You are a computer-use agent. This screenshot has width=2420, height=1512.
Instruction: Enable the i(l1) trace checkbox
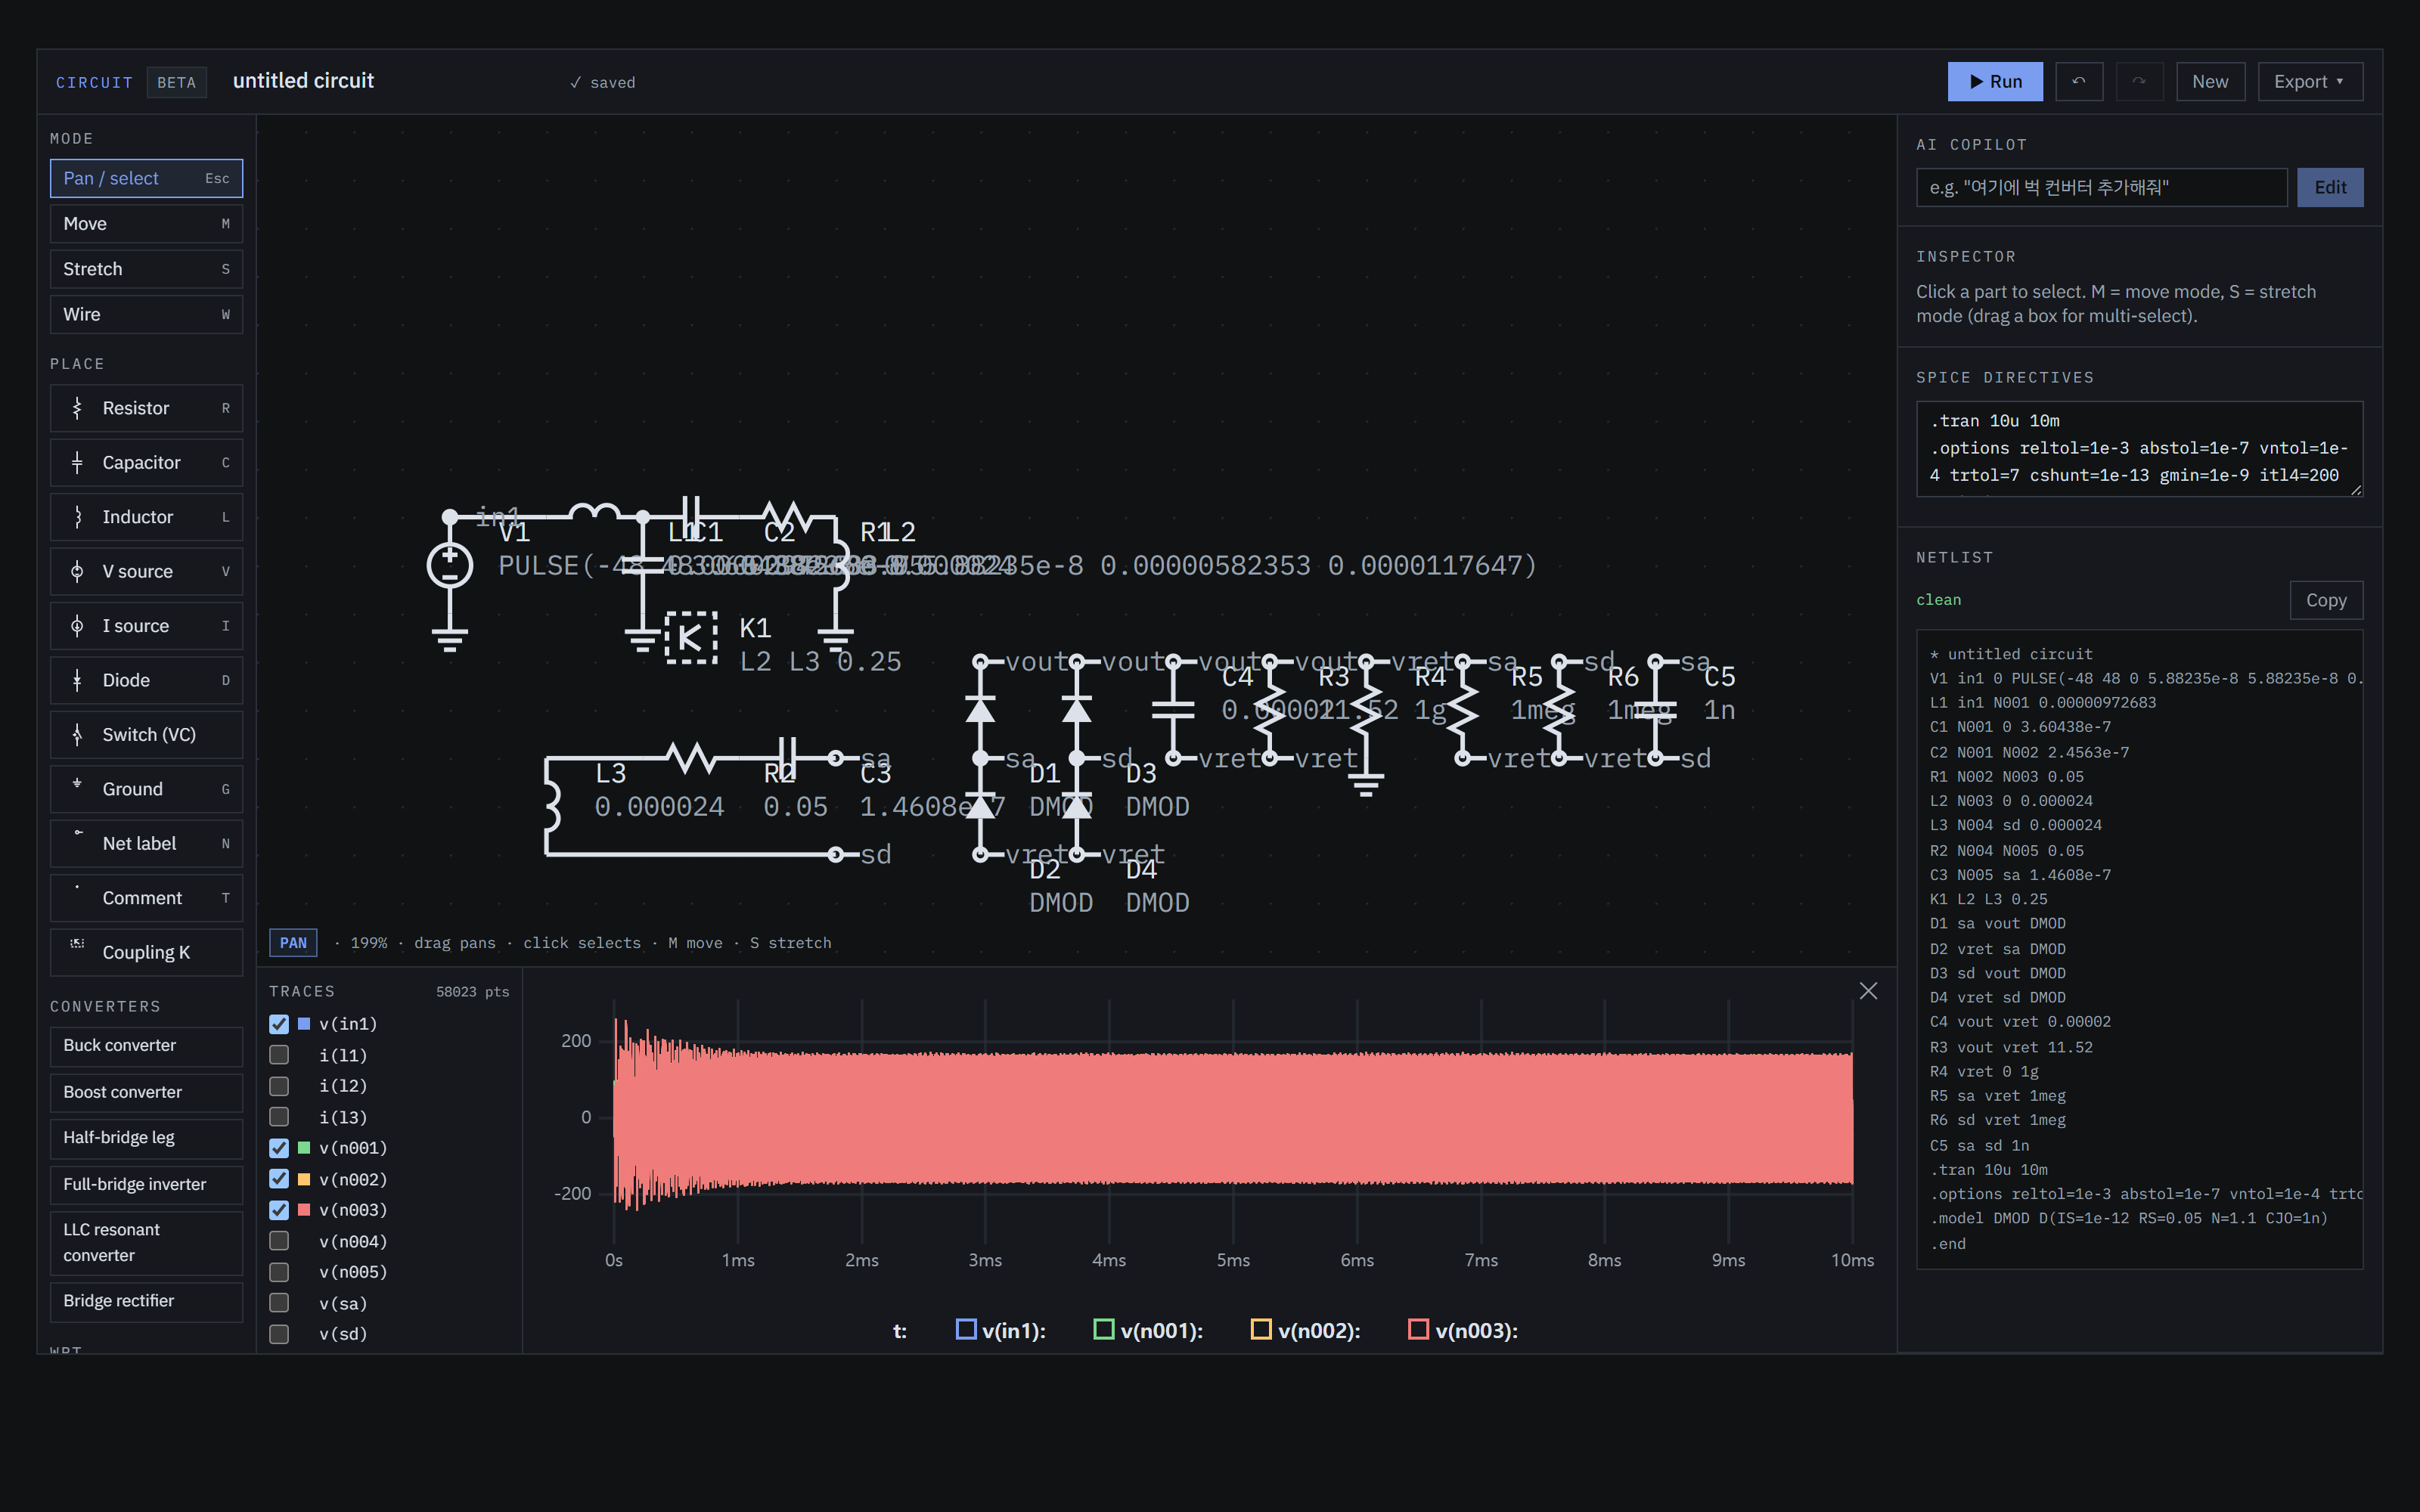[x=279, y=1055]
